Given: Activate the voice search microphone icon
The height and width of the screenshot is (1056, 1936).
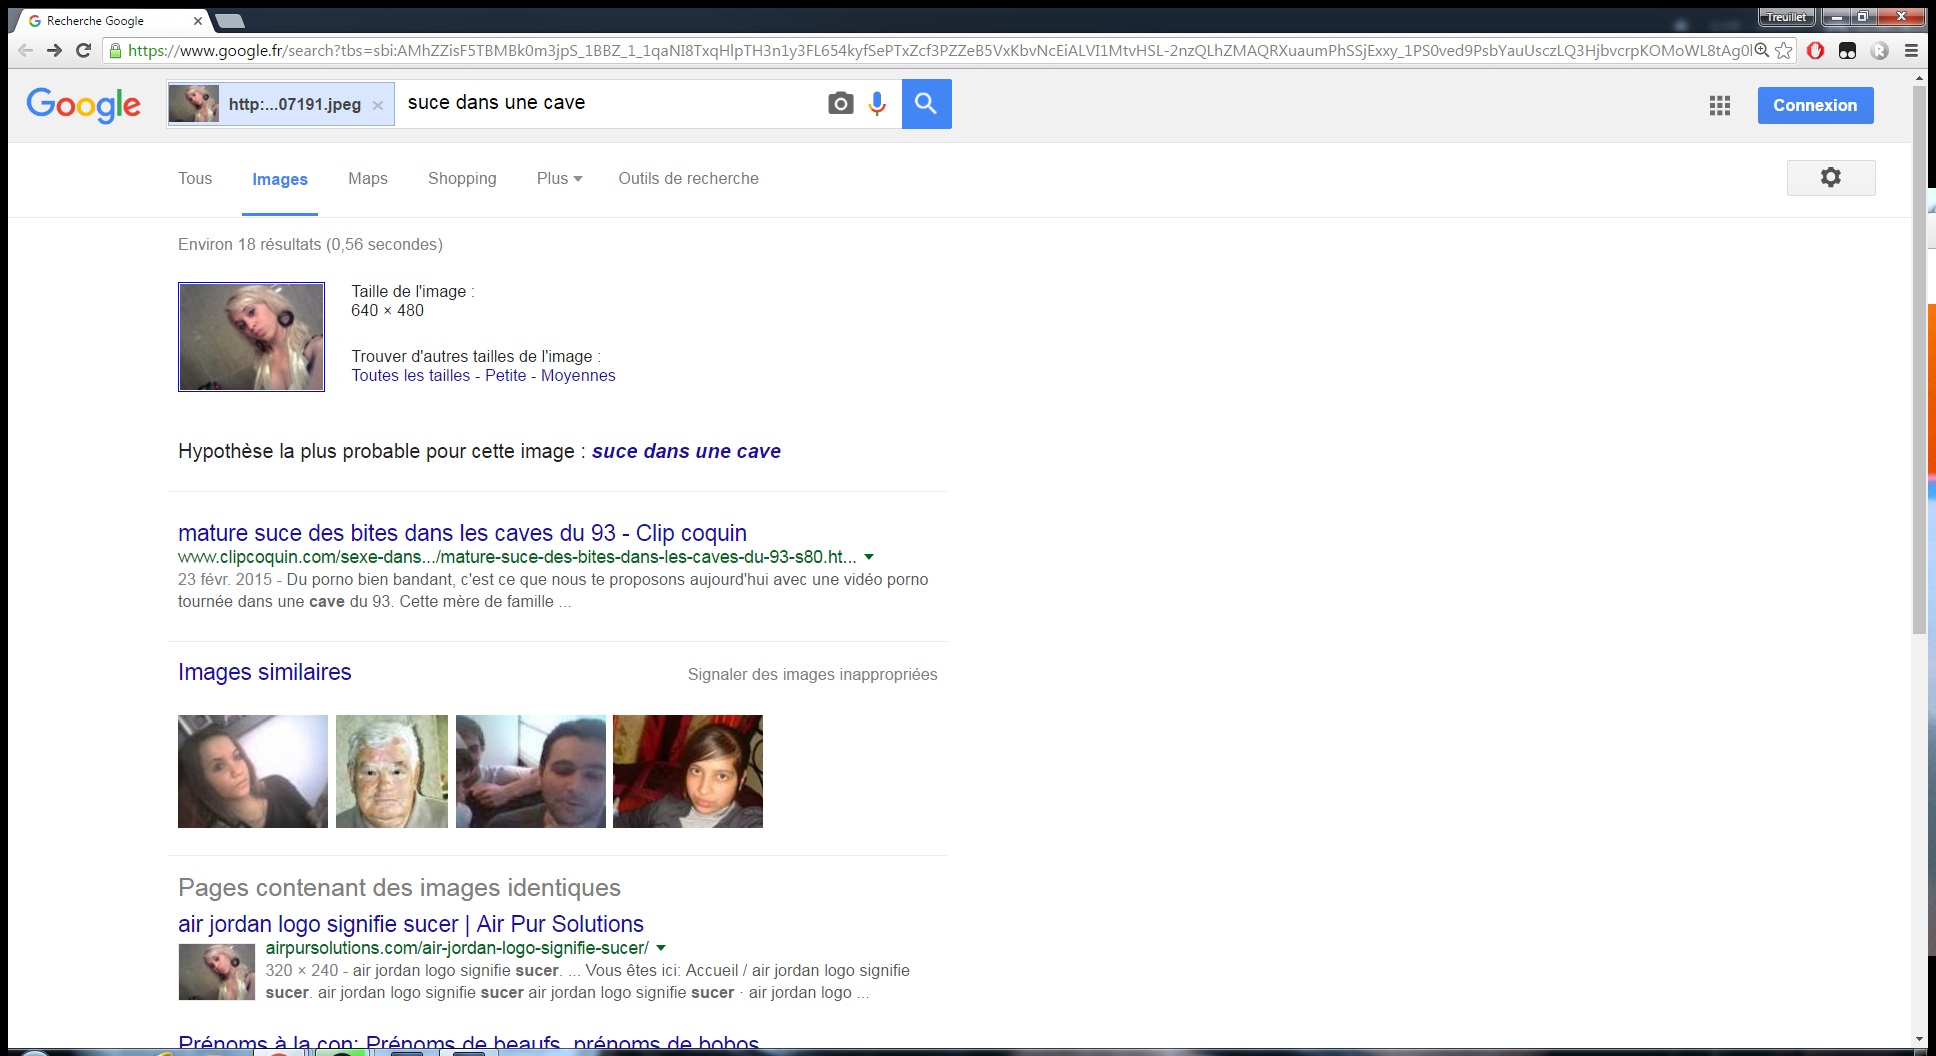Looking at the screenshot, I should [877, 104].
